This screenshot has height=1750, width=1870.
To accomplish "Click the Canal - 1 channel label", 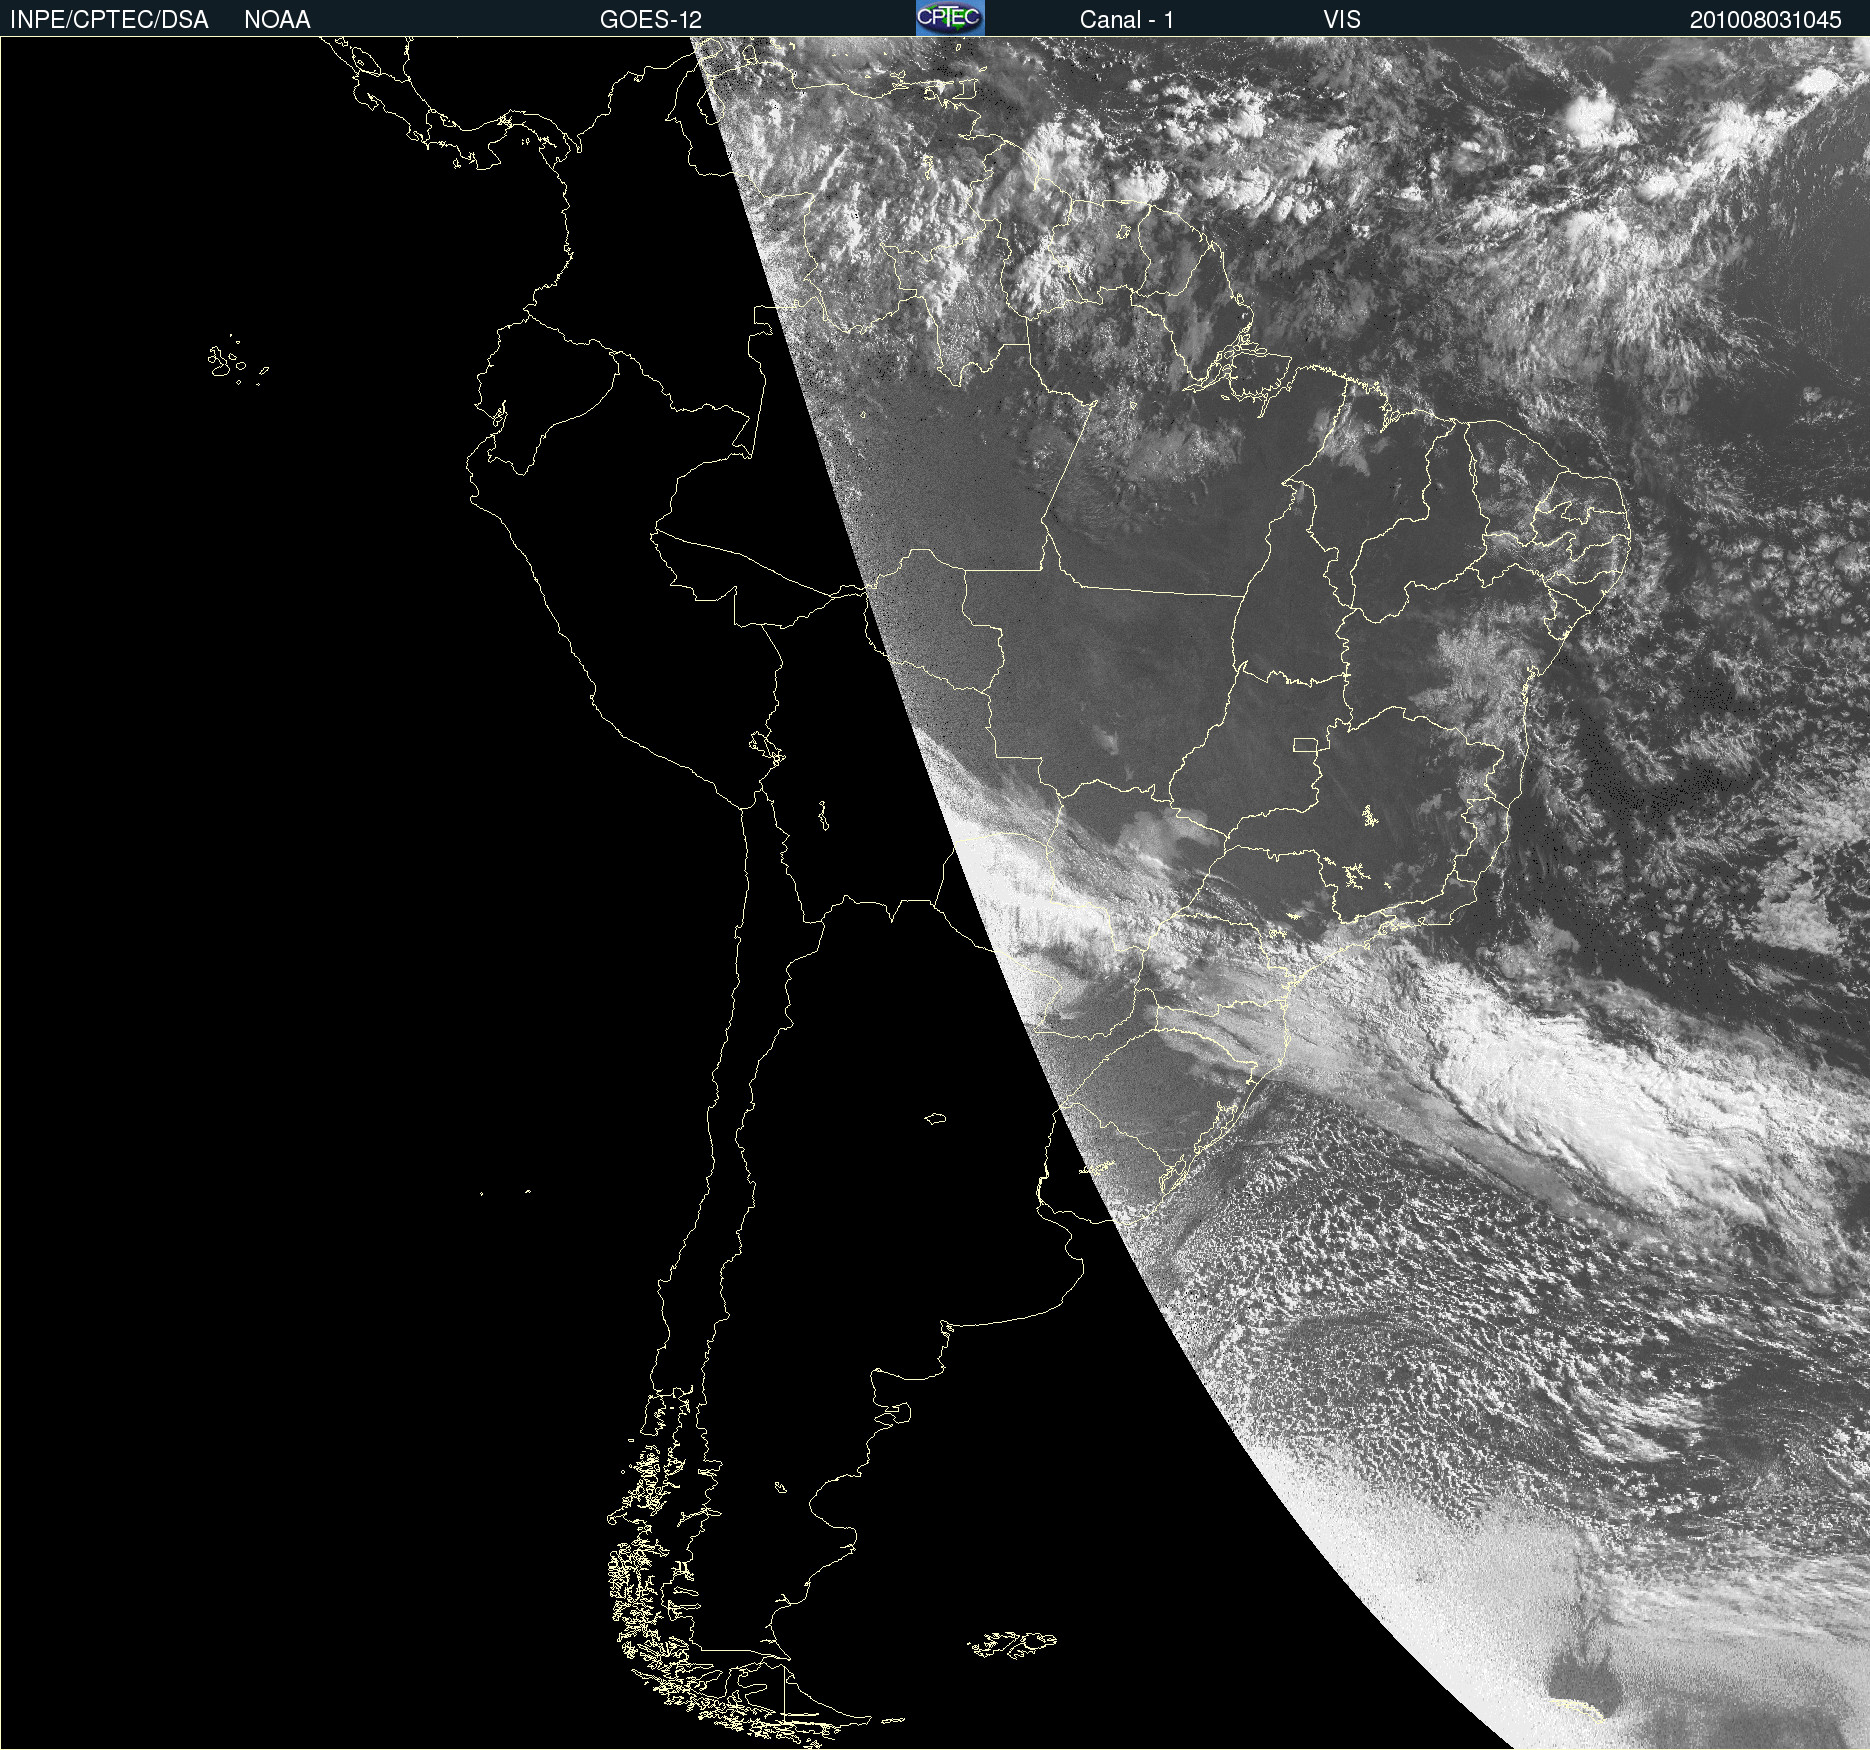I will [1127, 20].
